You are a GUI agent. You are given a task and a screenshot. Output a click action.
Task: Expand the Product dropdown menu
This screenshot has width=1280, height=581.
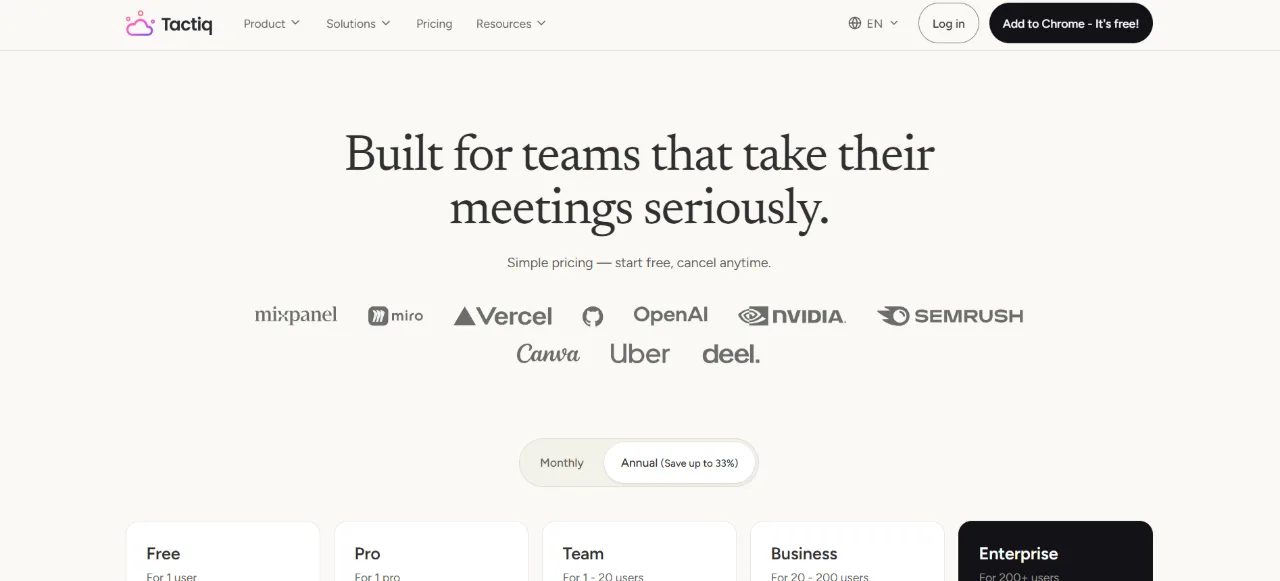[272, 23]
